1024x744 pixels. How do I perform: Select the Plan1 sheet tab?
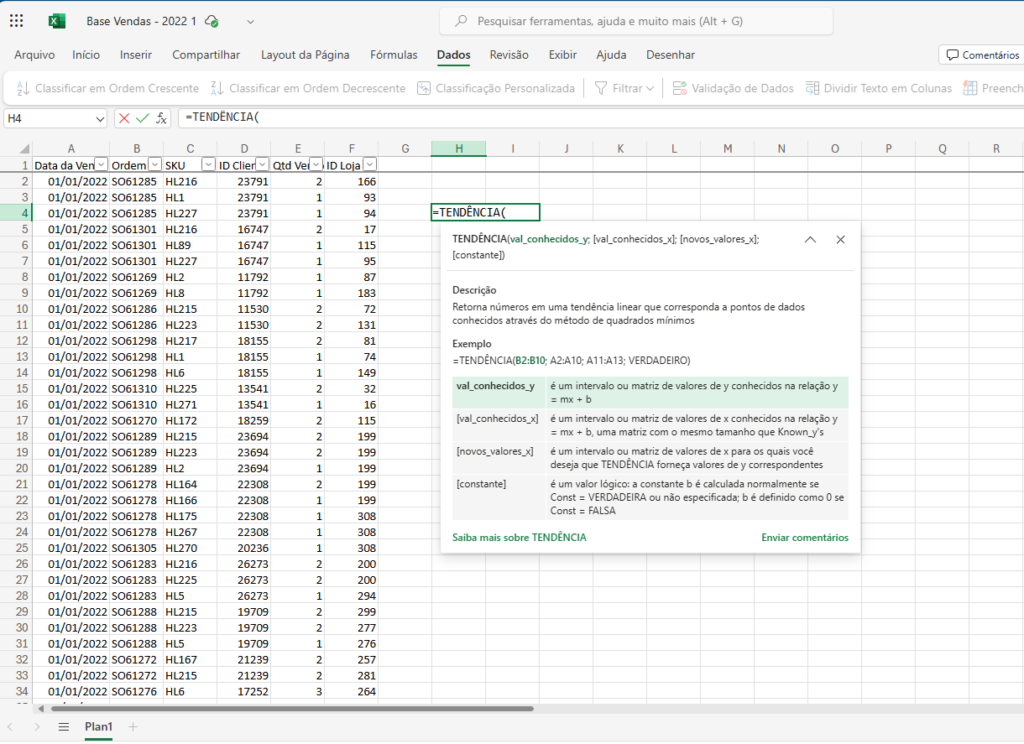pos(99,727)
